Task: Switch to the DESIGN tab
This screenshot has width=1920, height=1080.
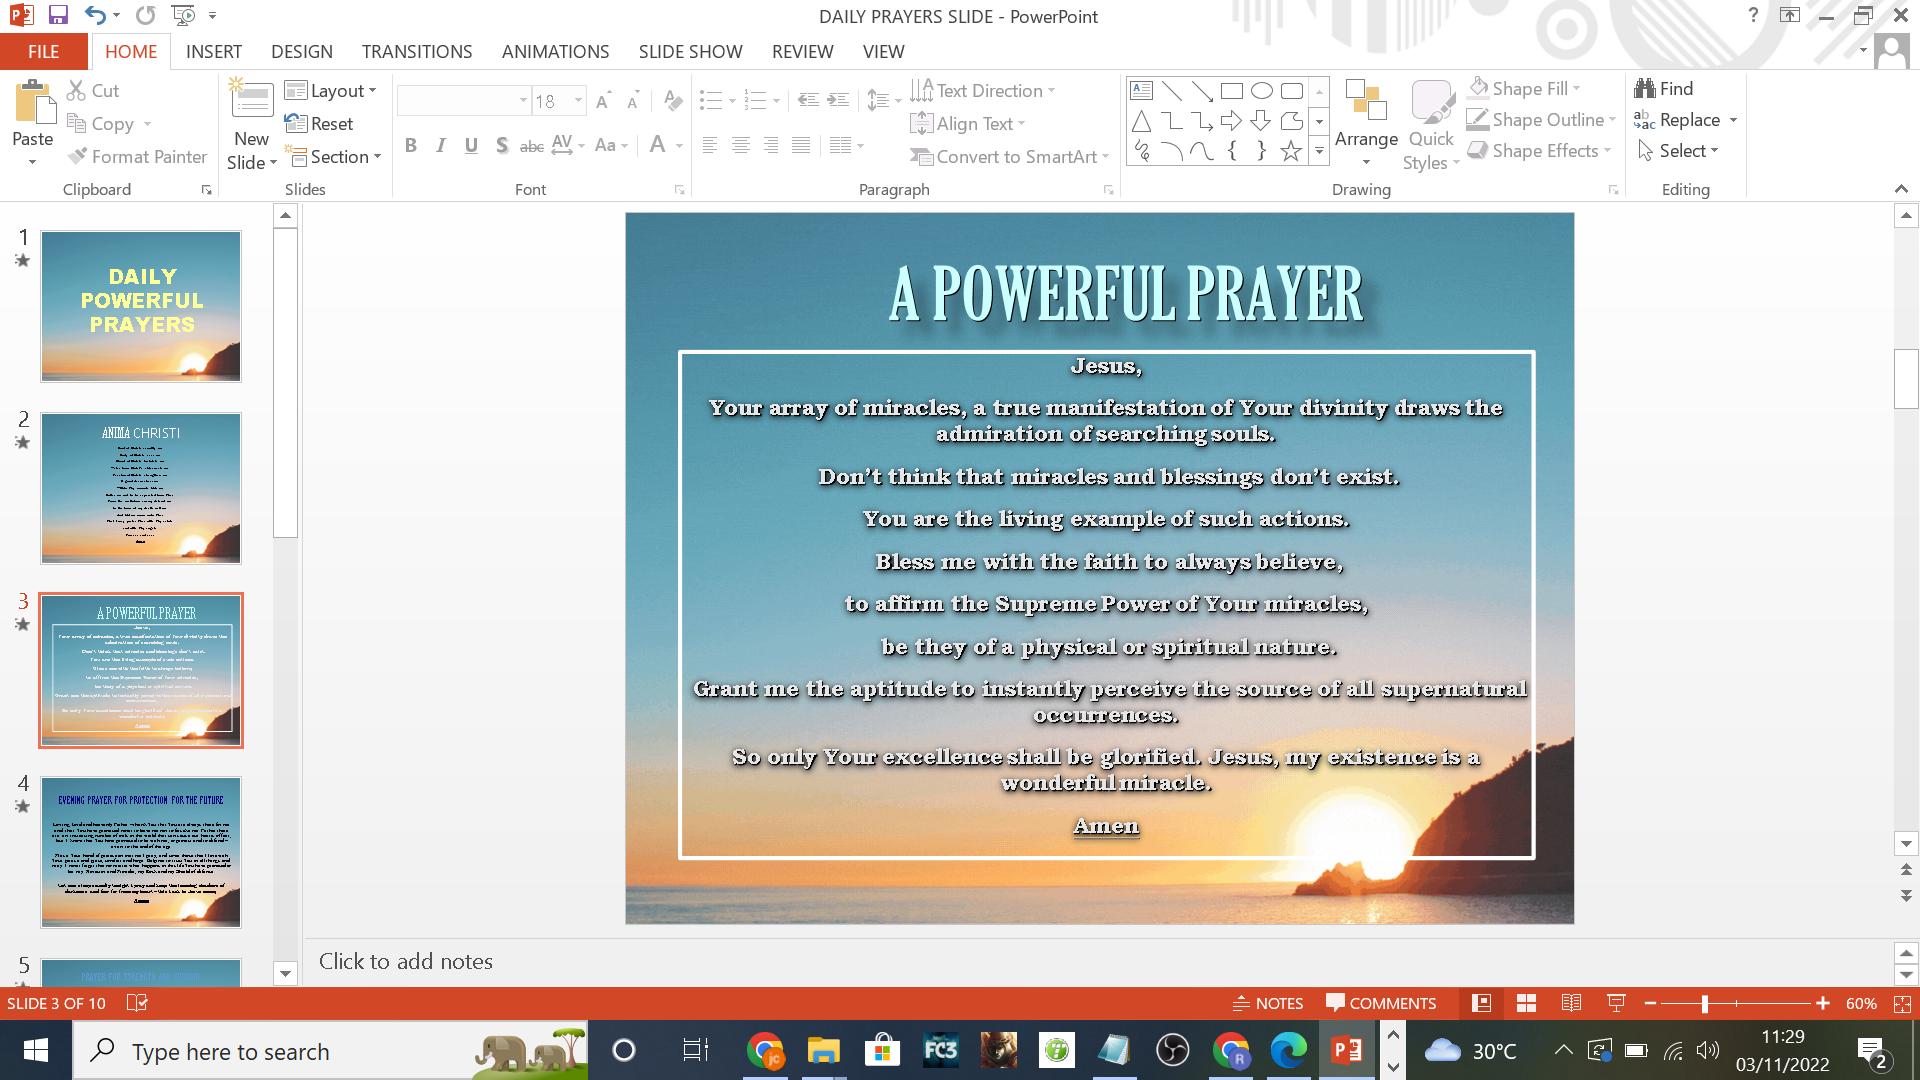Action: (x=301, y=51)
